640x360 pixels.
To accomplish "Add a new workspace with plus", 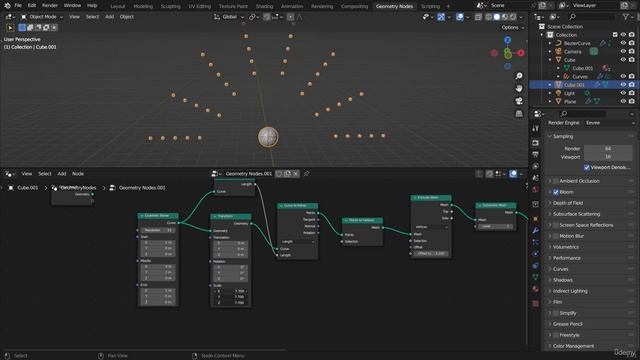I will (x=448, y=6).
